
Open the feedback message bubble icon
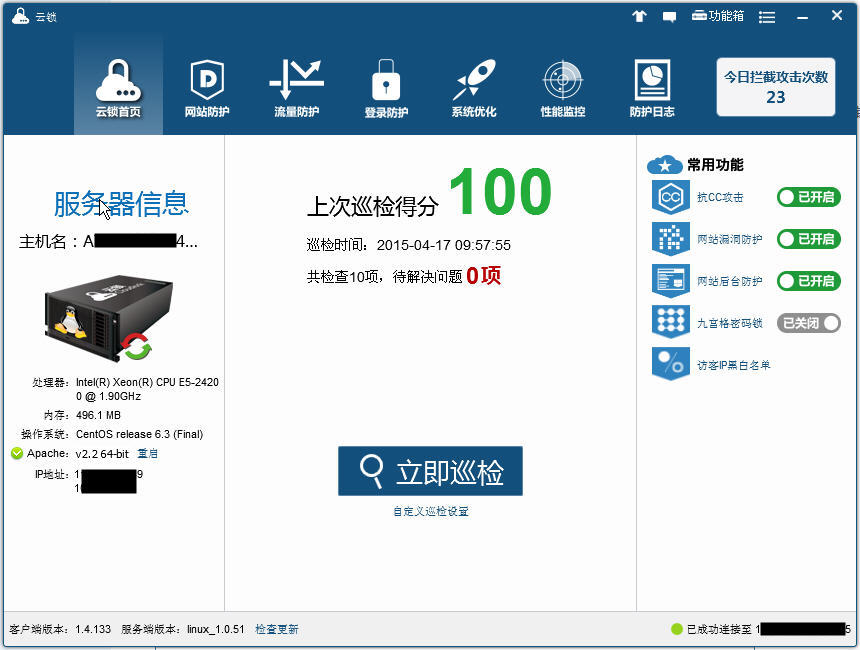click(x=670, y=16)
